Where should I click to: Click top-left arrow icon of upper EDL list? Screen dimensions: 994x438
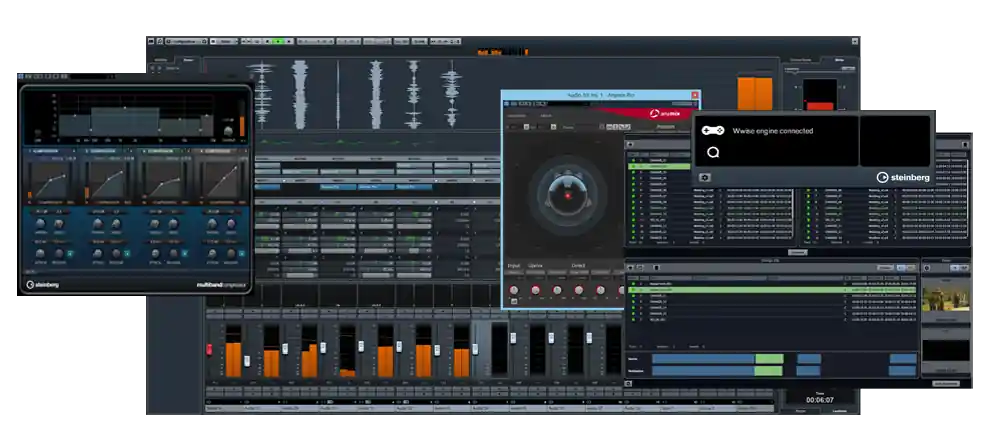pyautogui.click(x=631, y=145)
